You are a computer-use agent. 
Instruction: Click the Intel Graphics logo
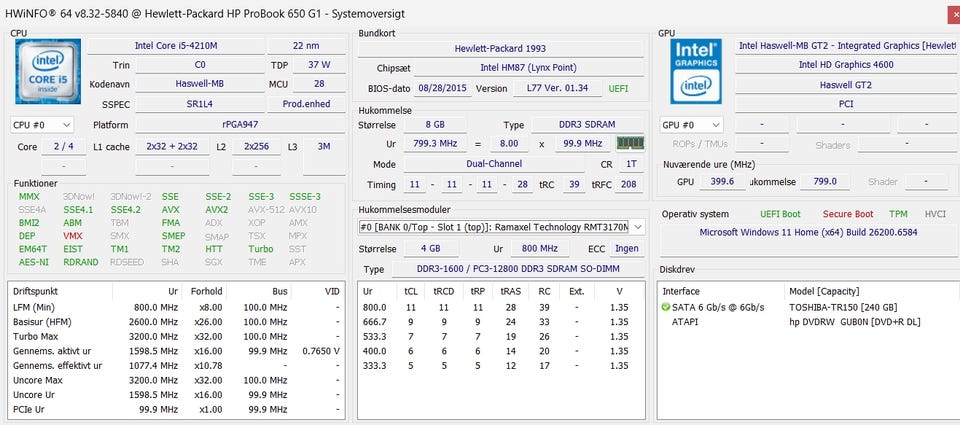click(x=695, y=71)
